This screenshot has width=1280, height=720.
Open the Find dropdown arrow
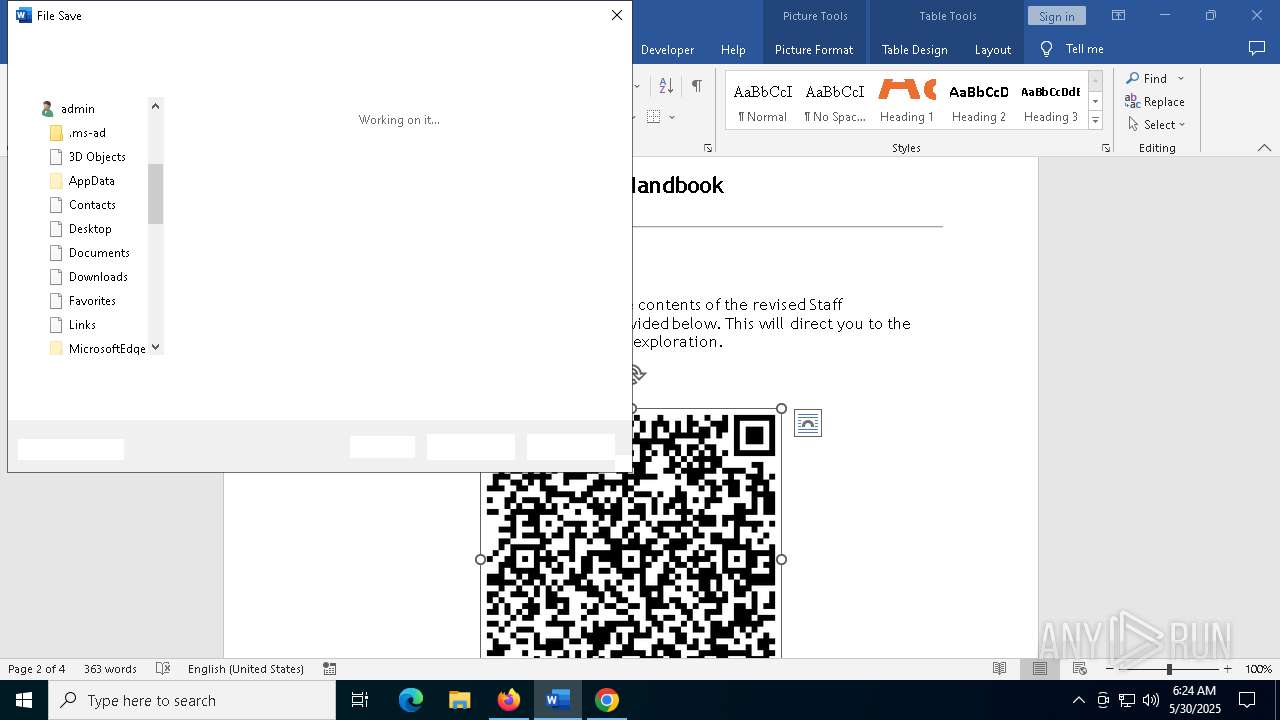point(1180,78)
